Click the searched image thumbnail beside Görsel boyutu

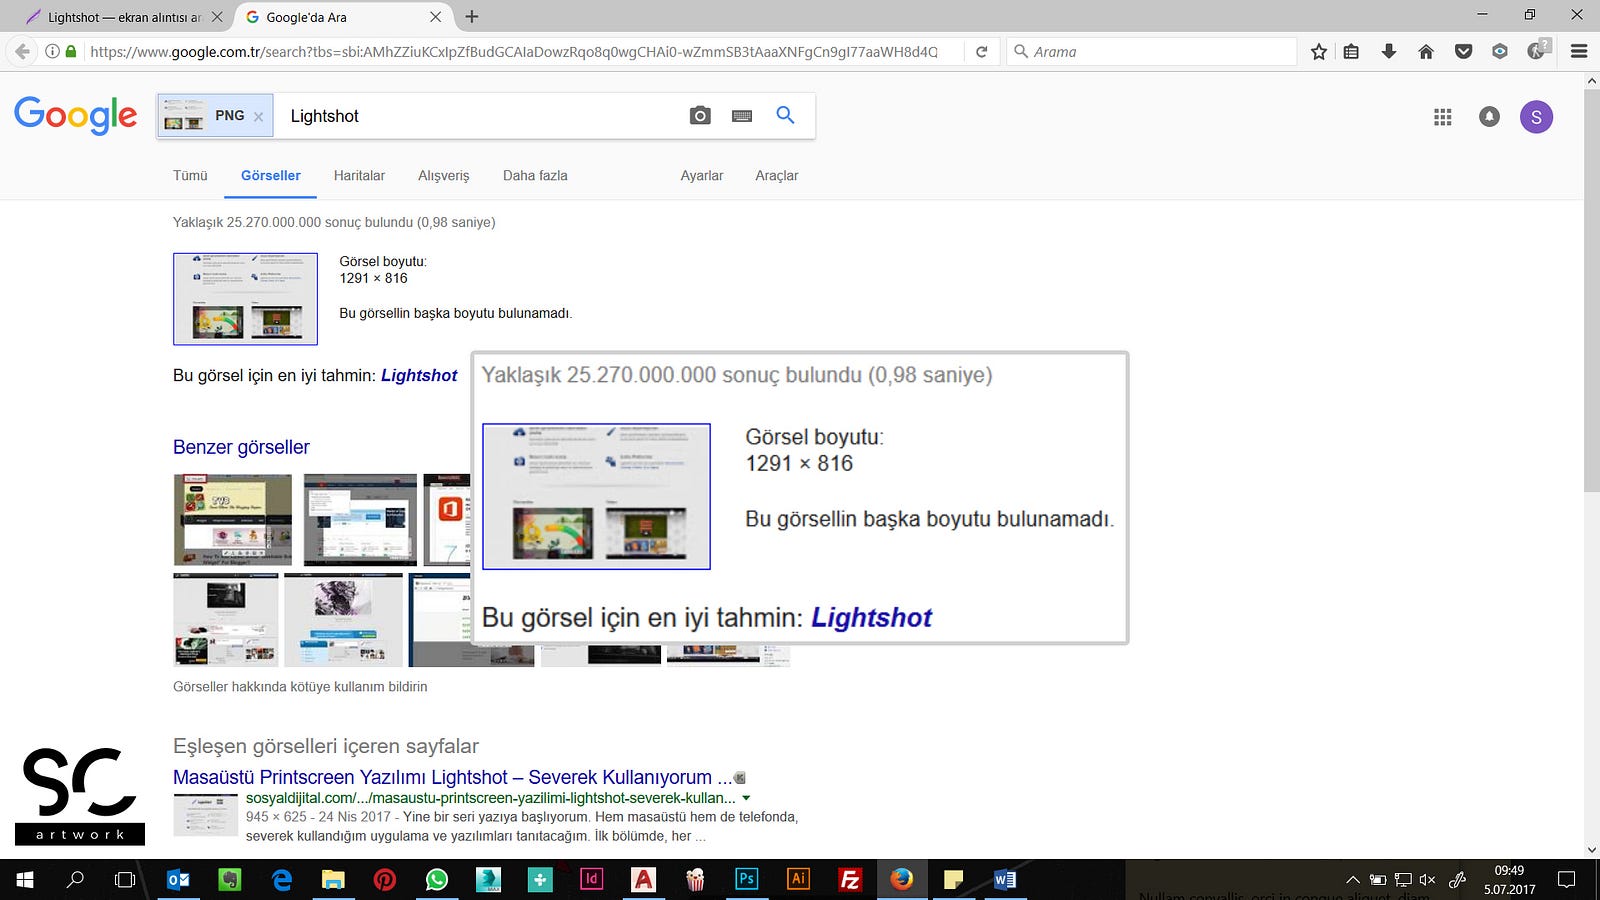point(245,299)
